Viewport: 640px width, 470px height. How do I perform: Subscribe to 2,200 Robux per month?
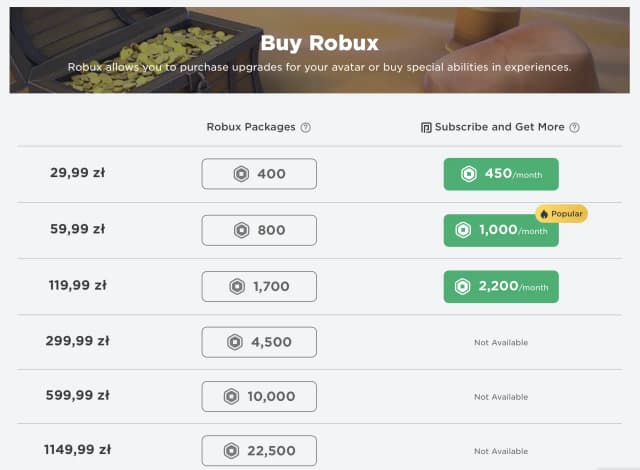coord(501,287)
